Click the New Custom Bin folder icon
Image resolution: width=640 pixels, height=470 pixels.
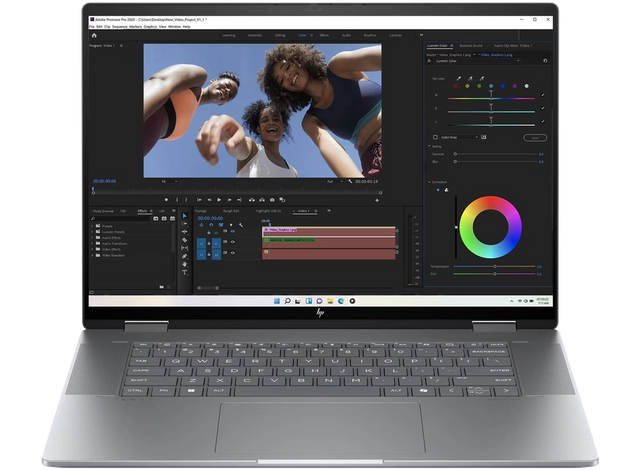coord(162,287)
